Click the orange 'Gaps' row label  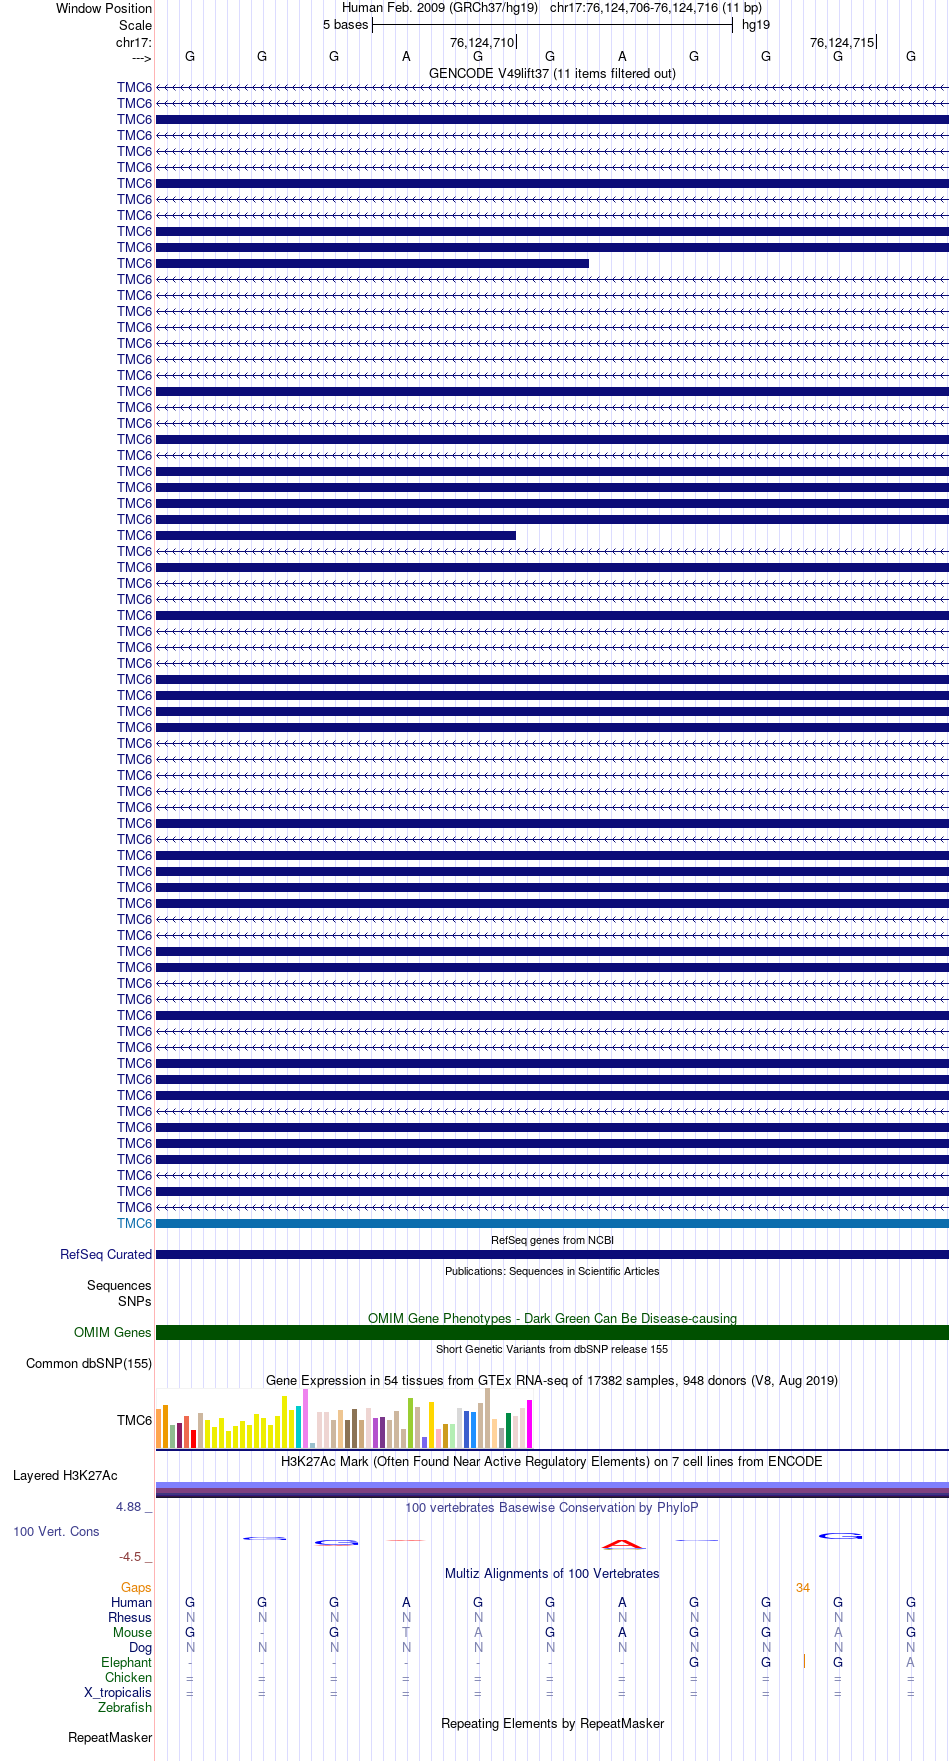(136, 1588)
